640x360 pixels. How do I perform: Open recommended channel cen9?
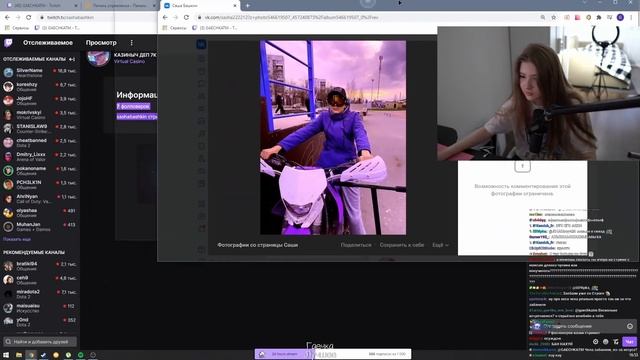pos(40,280)
